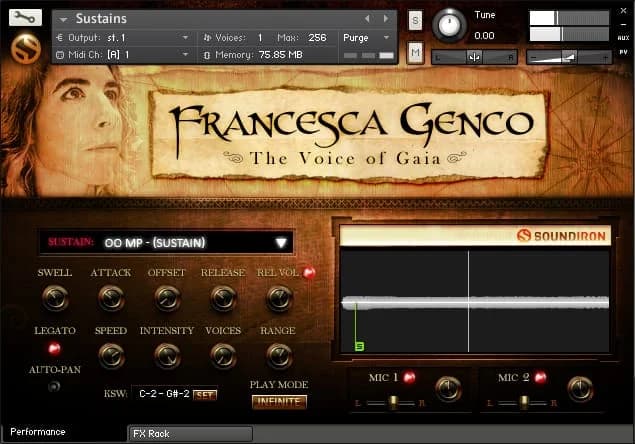
Task: Turn the Mic 2 volume knob
Action: 580,388
